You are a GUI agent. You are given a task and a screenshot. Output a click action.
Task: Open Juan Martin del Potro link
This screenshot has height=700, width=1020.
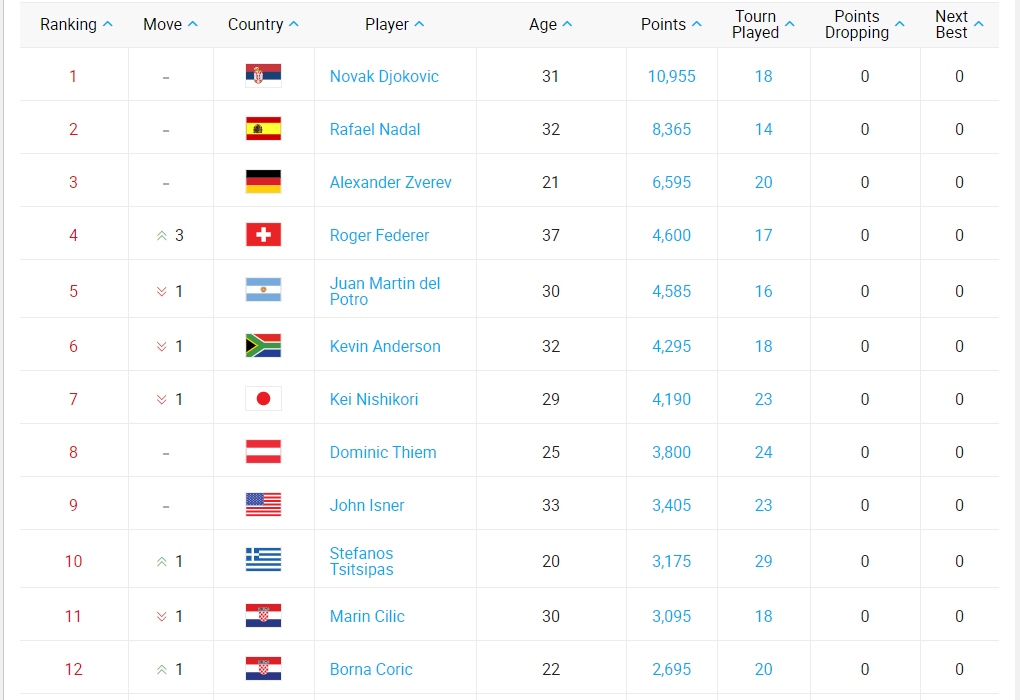(385, 291)
